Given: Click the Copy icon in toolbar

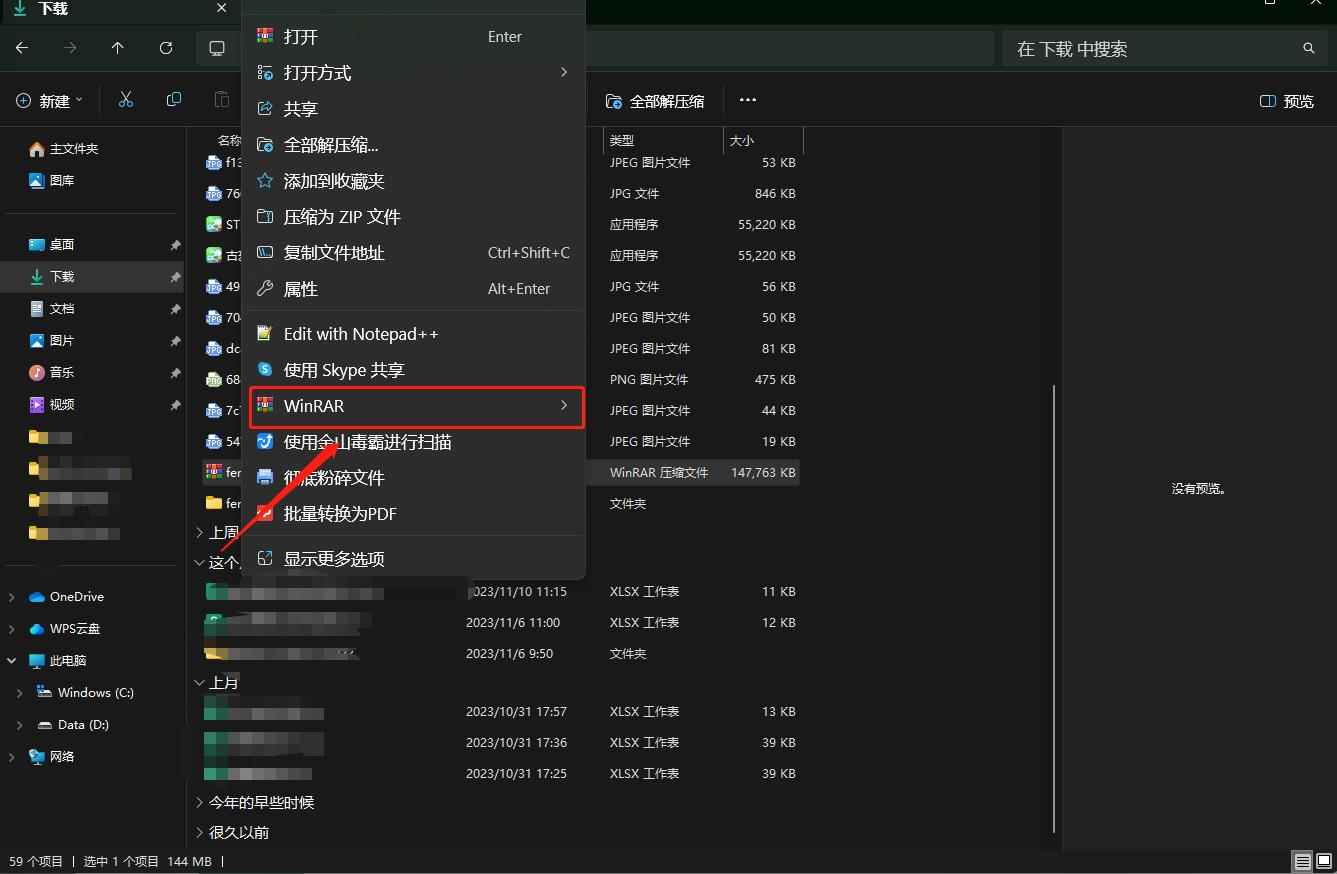Looking at the screenshot, I should coord(174,100).
